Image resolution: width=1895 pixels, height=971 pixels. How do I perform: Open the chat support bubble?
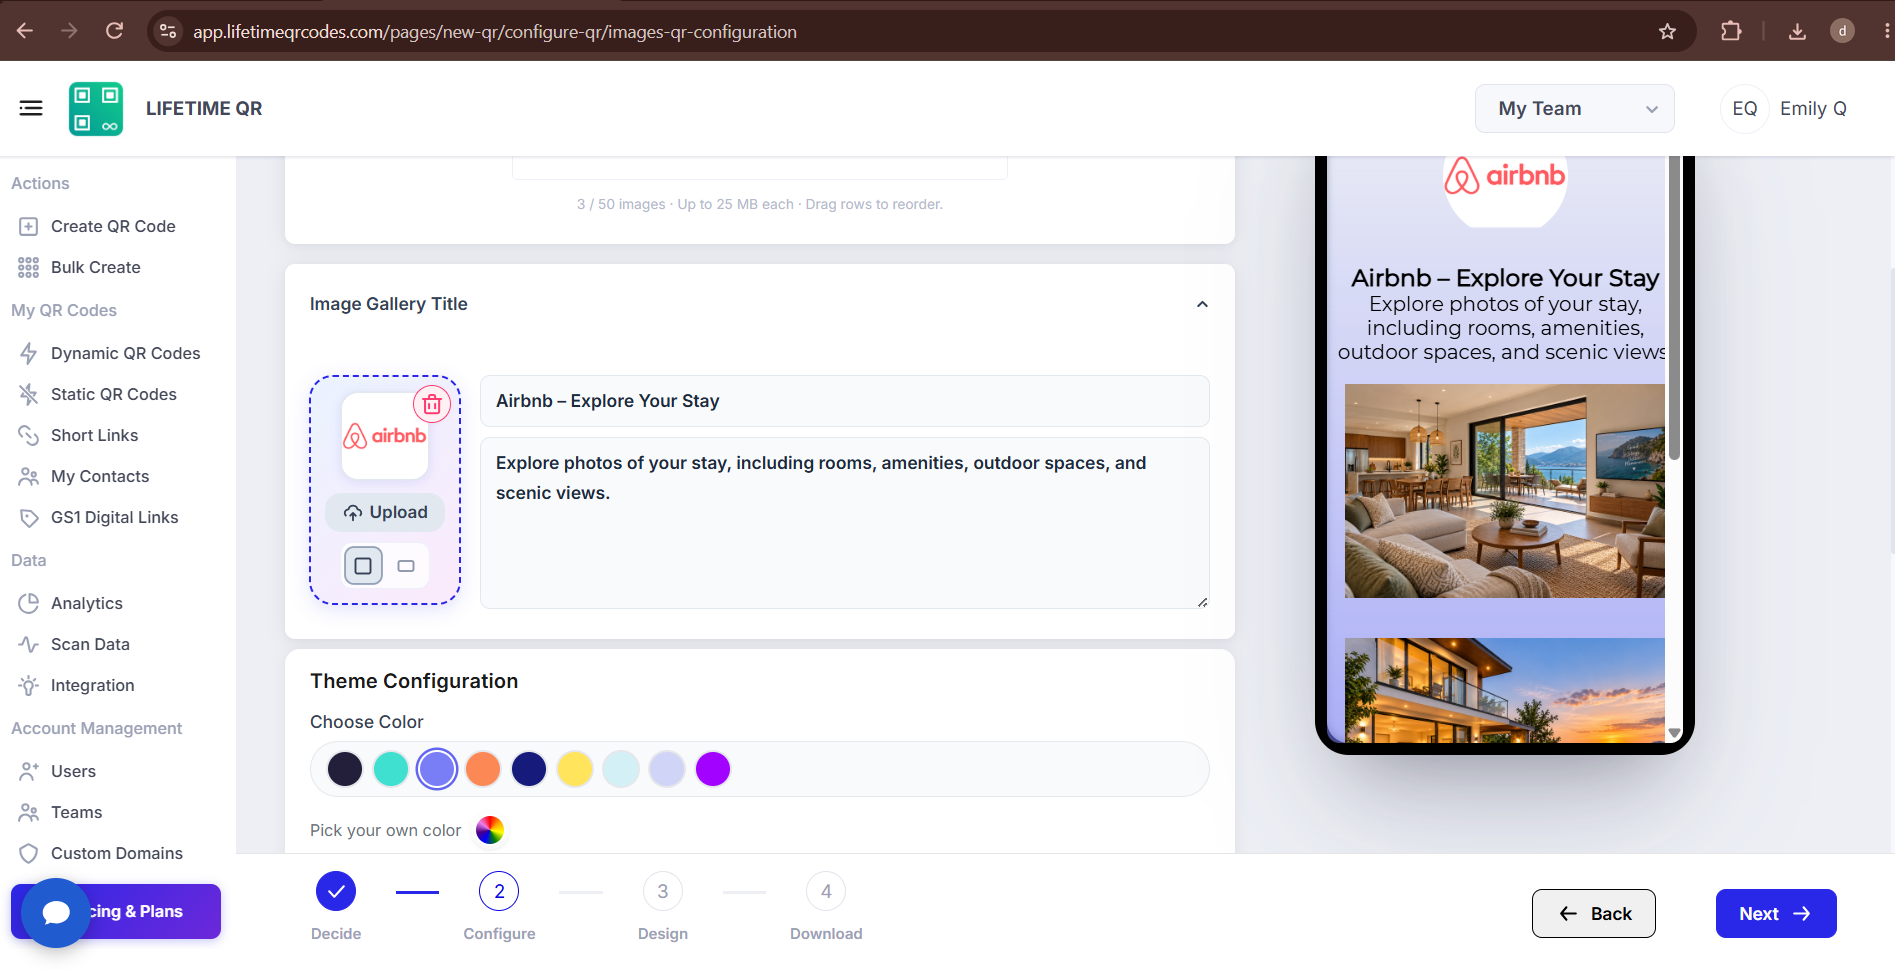point(56,912)
